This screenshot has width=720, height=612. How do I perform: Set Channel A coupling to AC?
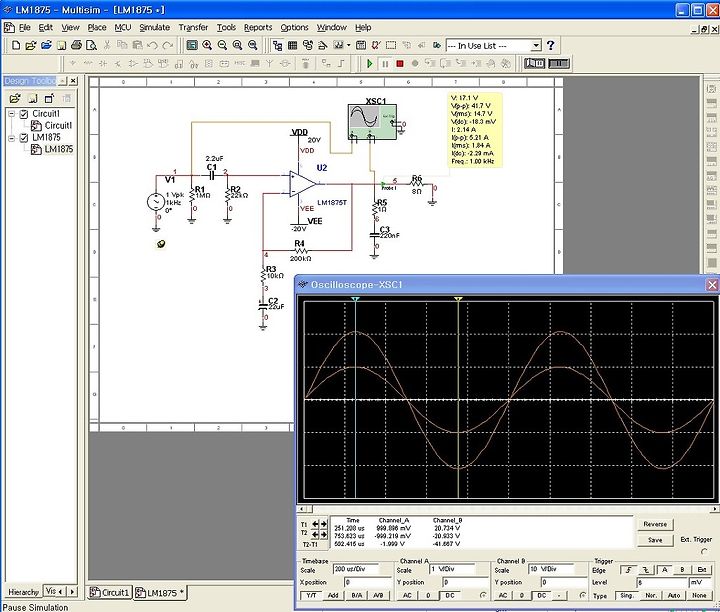[407, 595]
